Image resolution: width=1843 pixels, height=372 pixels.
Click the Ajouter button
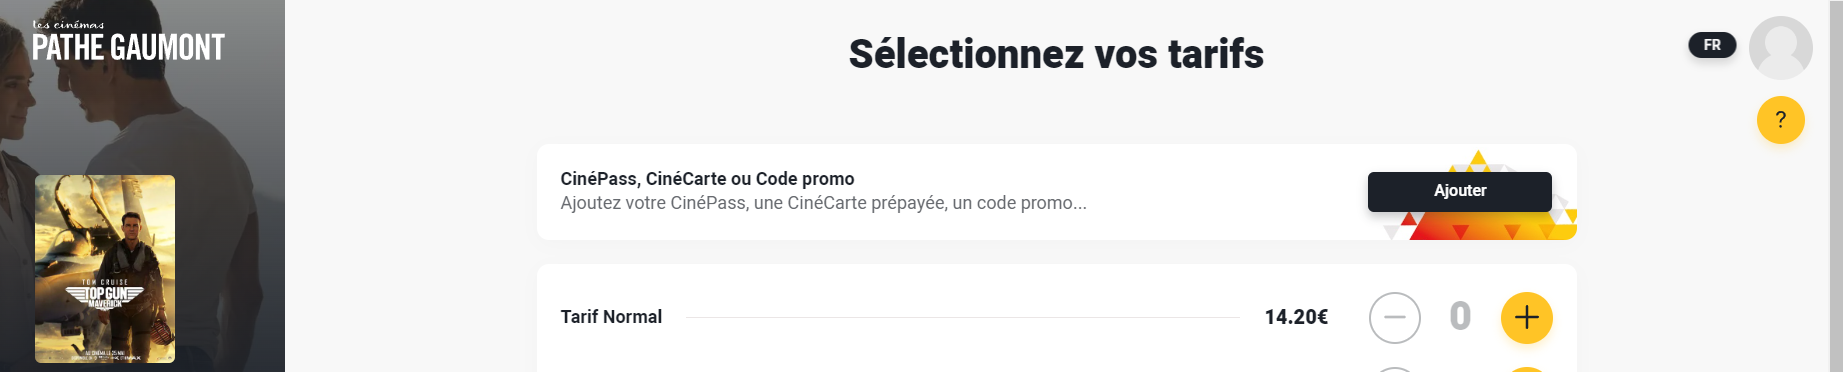click(x=1459, y=191)
